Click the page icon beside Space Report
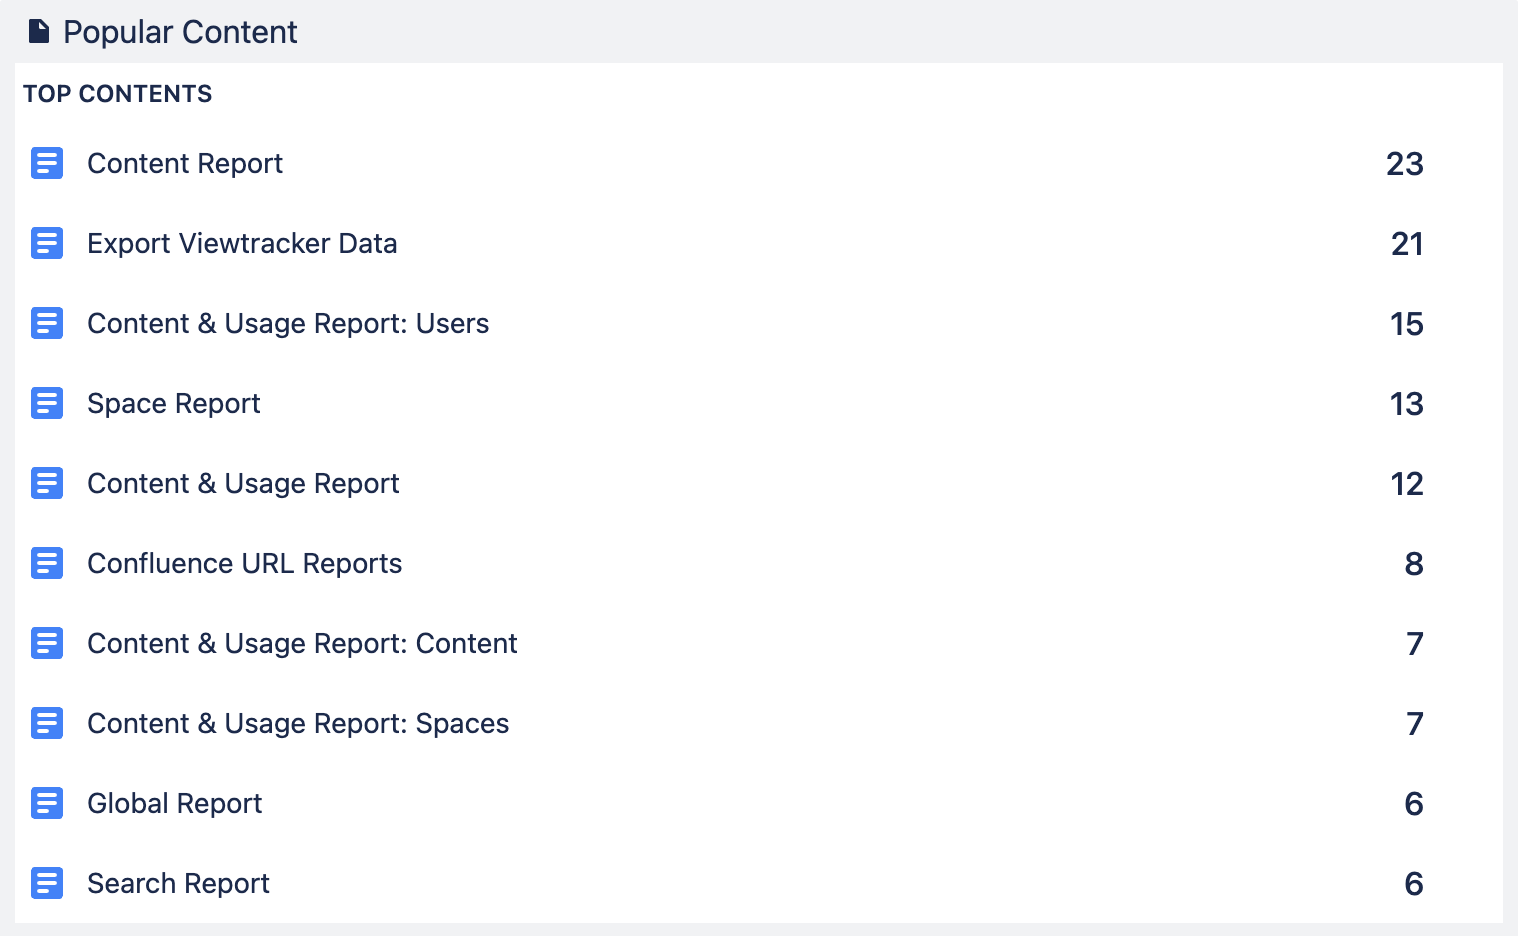The width and height of the screenshot is (1518, 936). (47, 403)
